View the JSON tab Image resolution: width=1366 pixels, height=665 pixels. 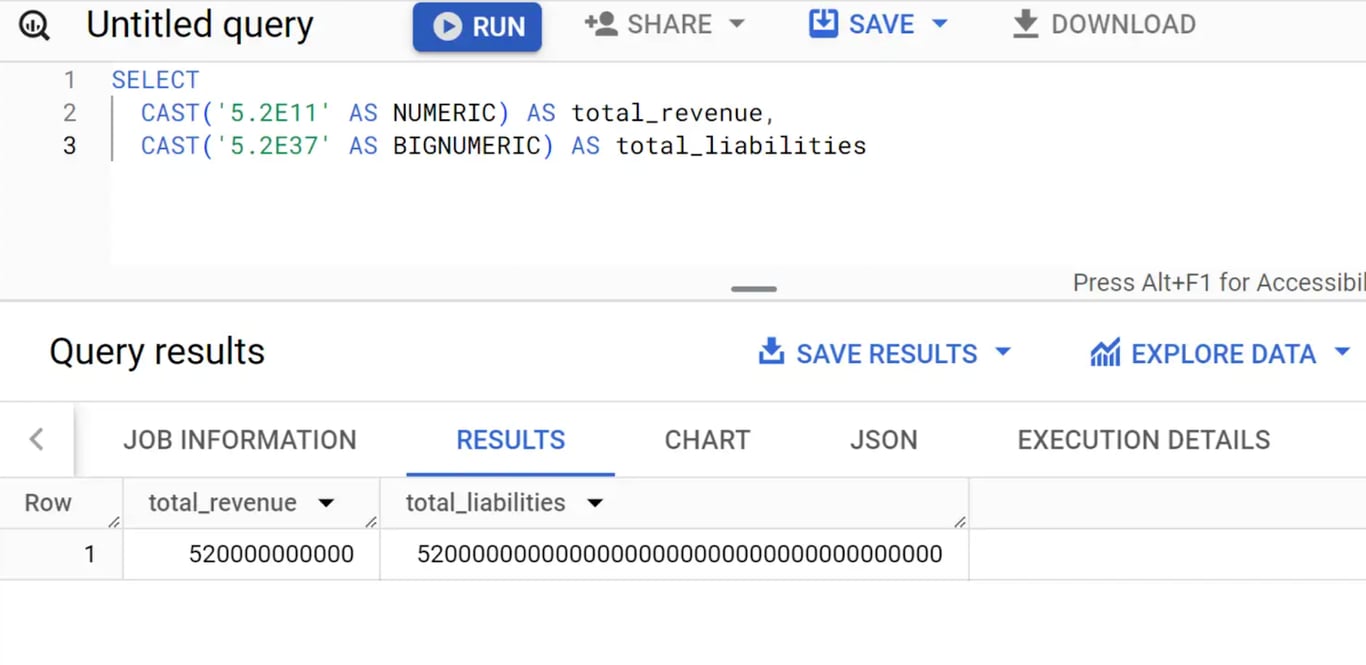point(884,440)
